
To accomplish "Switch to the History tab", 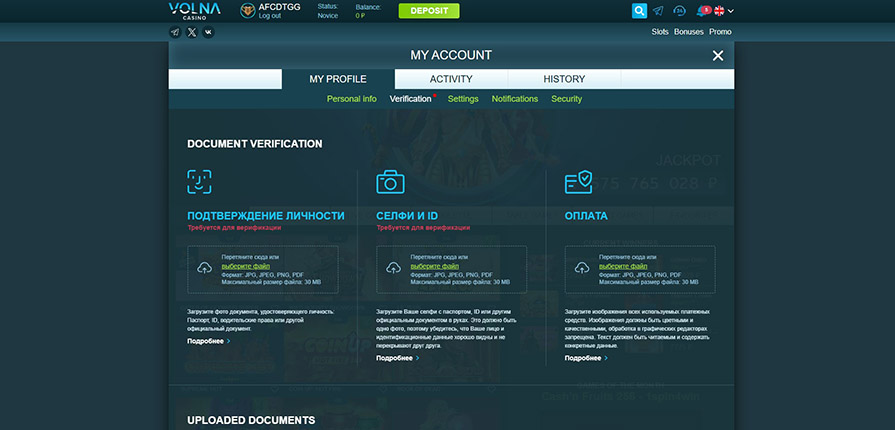I will 564,79.
